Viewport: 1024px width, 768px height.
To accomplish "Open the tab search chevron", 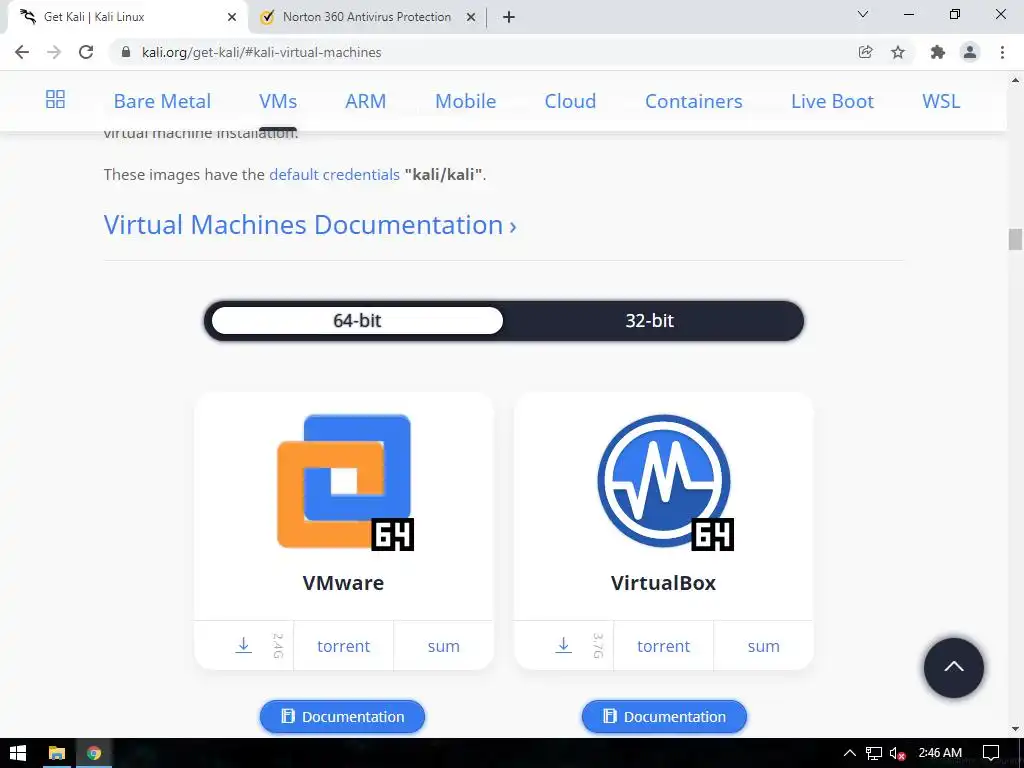I will click(x=863, y=14).
